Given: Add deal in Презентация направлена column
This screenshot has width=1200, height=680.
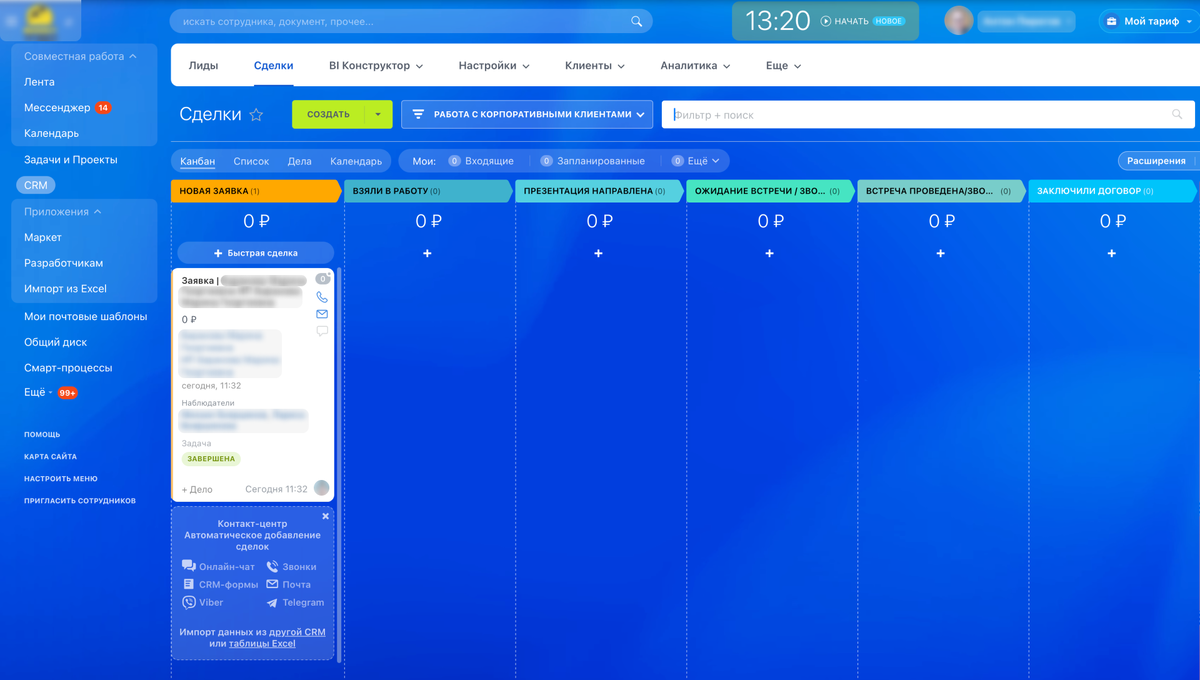Looking at the screenshot, I should [598, 254].
